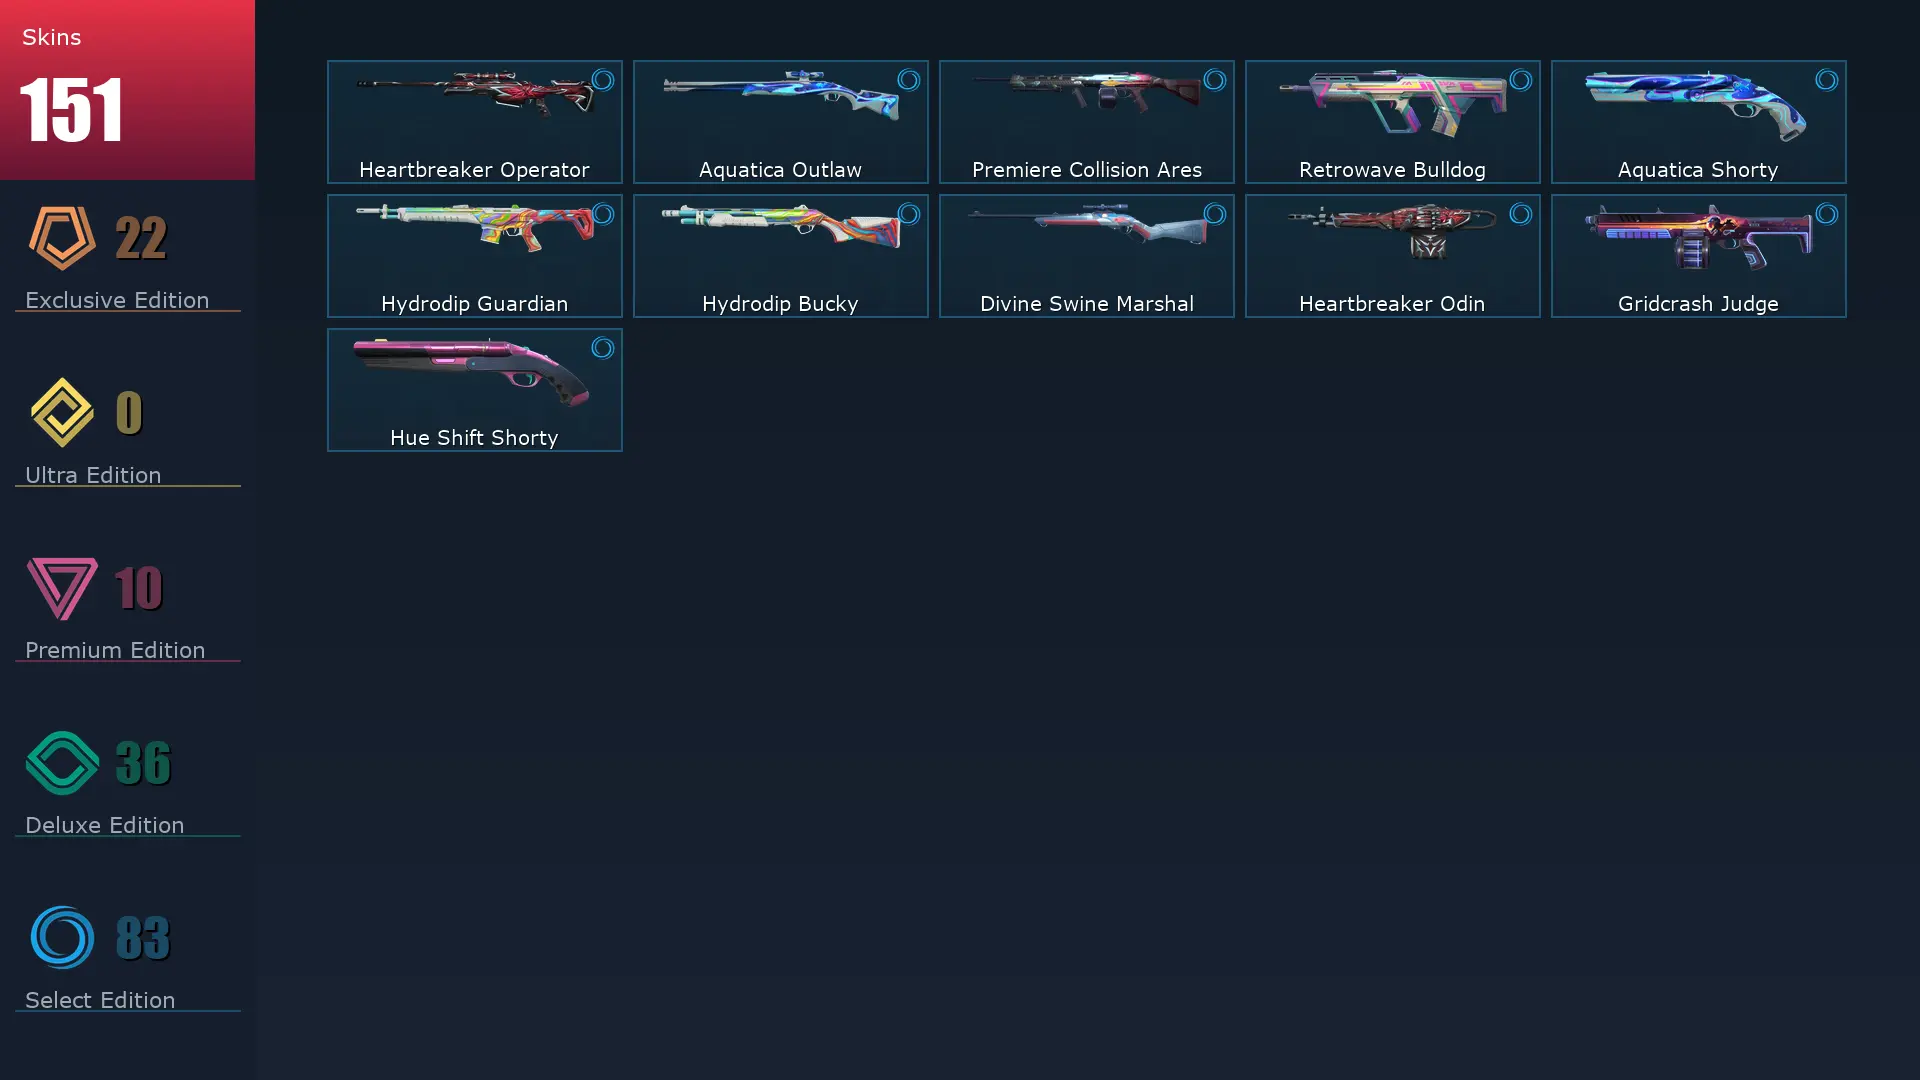Open the Aquatica Shorty skin card
Screen dimensions: 1920x1080
tap(1698, 122)
